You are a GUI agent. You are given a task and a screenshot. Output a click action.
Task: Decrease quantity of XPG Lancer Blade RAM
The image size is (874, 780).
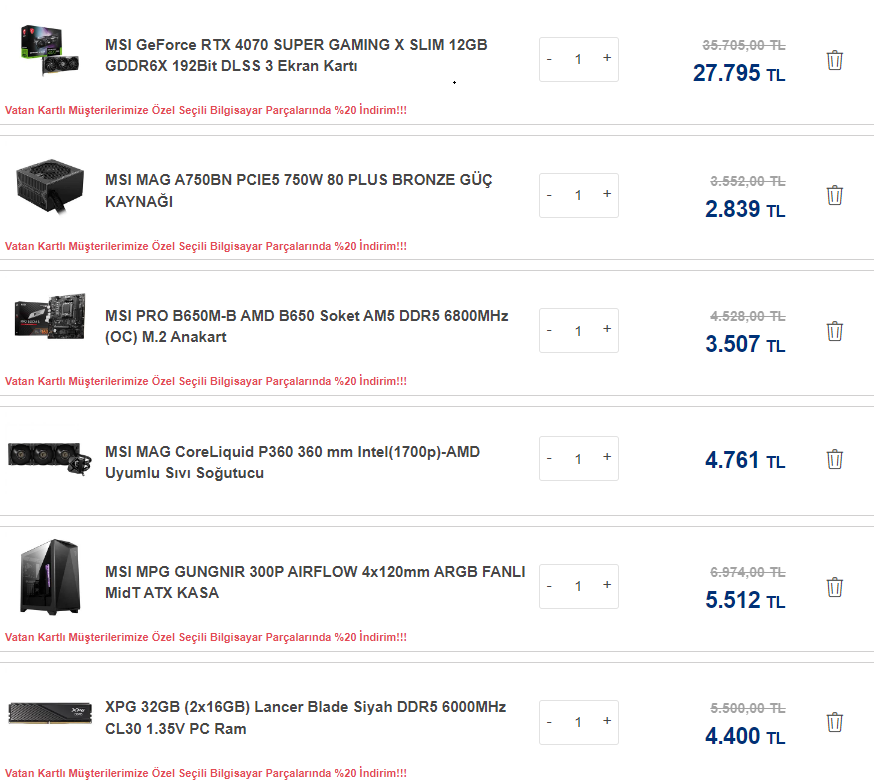[549, 722]
